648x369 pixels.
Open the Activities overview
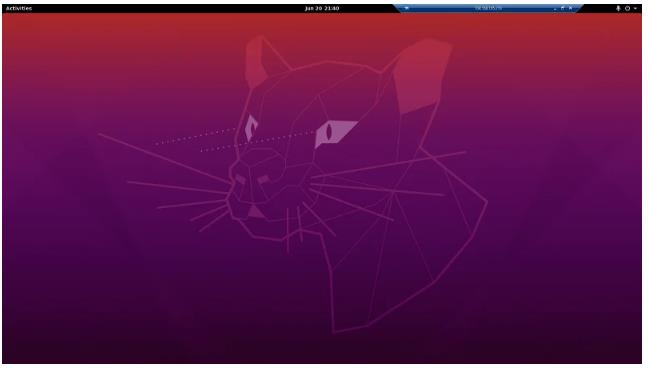tap(19, 8)
